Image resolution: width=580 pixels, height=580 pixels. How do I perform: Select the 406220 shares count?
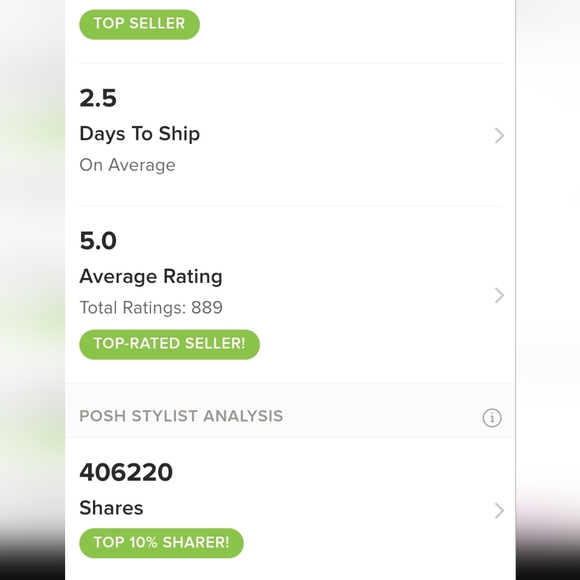[126, 472]
